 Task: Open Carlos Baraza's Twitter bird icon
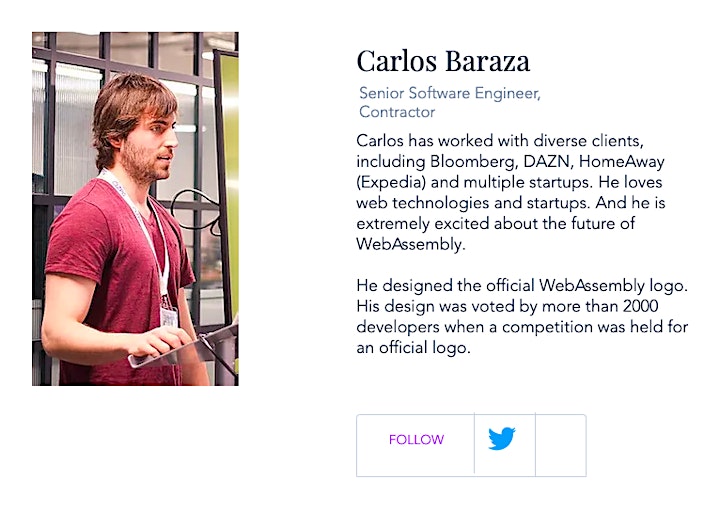click(501, 438)
